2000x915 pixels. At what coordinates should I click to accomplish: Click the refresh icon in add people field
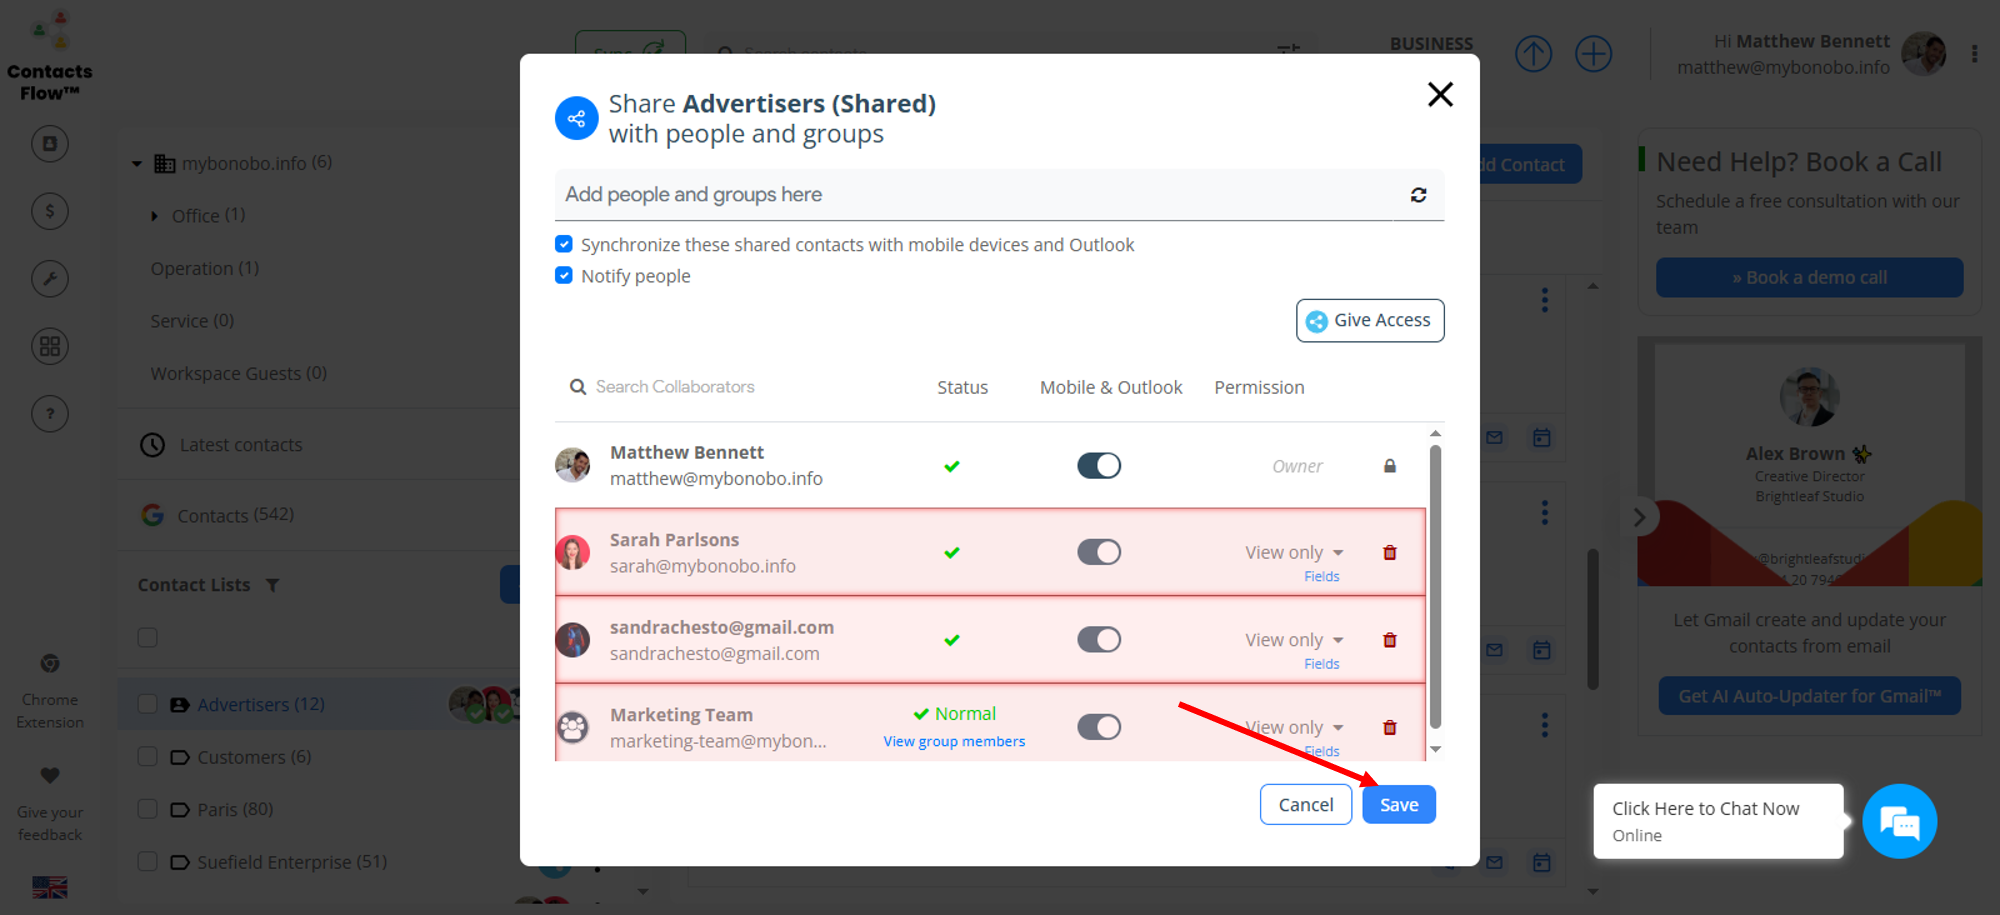pyautogui.click(x=1418, y=195)
